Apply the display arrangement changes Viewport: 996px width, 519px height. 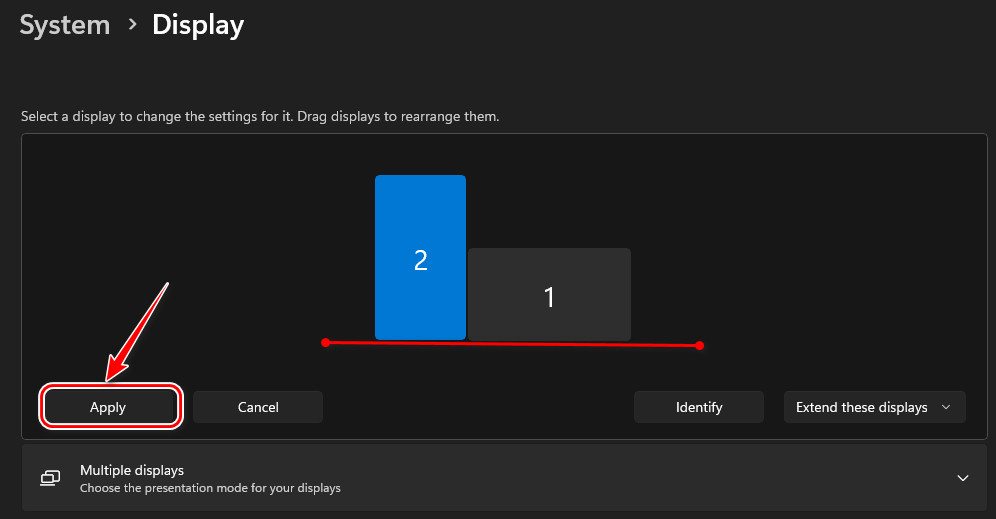(x=110, y=407)
